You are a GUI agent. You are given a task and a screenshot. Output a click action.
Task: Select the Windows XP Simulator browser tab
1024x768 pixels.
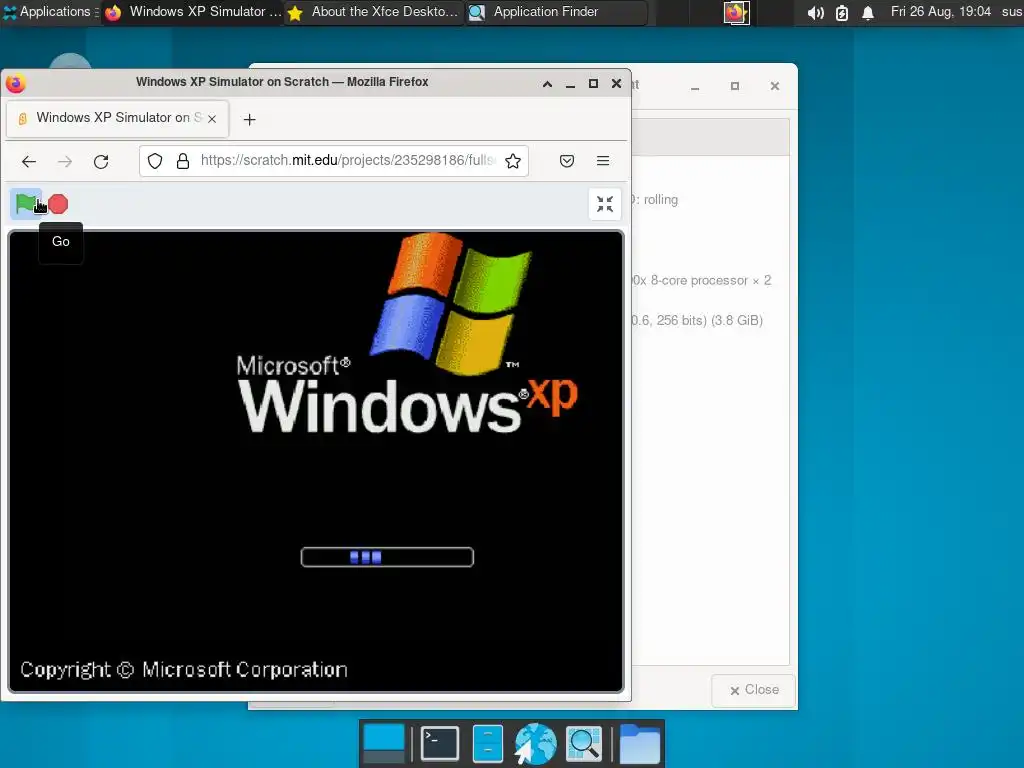click(118, 118)
